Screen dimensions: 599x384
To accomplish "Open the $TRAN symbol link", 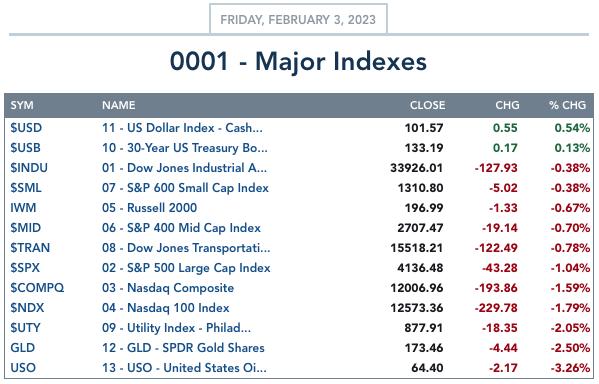I will click(x=30, y=248).
